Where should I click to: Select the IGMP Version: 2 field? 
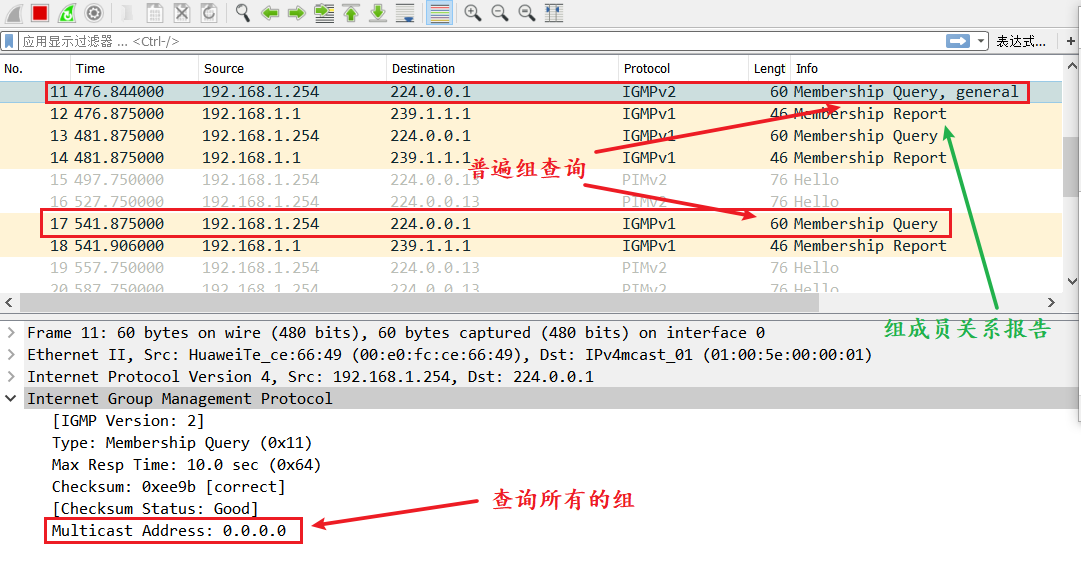point(128,421)
